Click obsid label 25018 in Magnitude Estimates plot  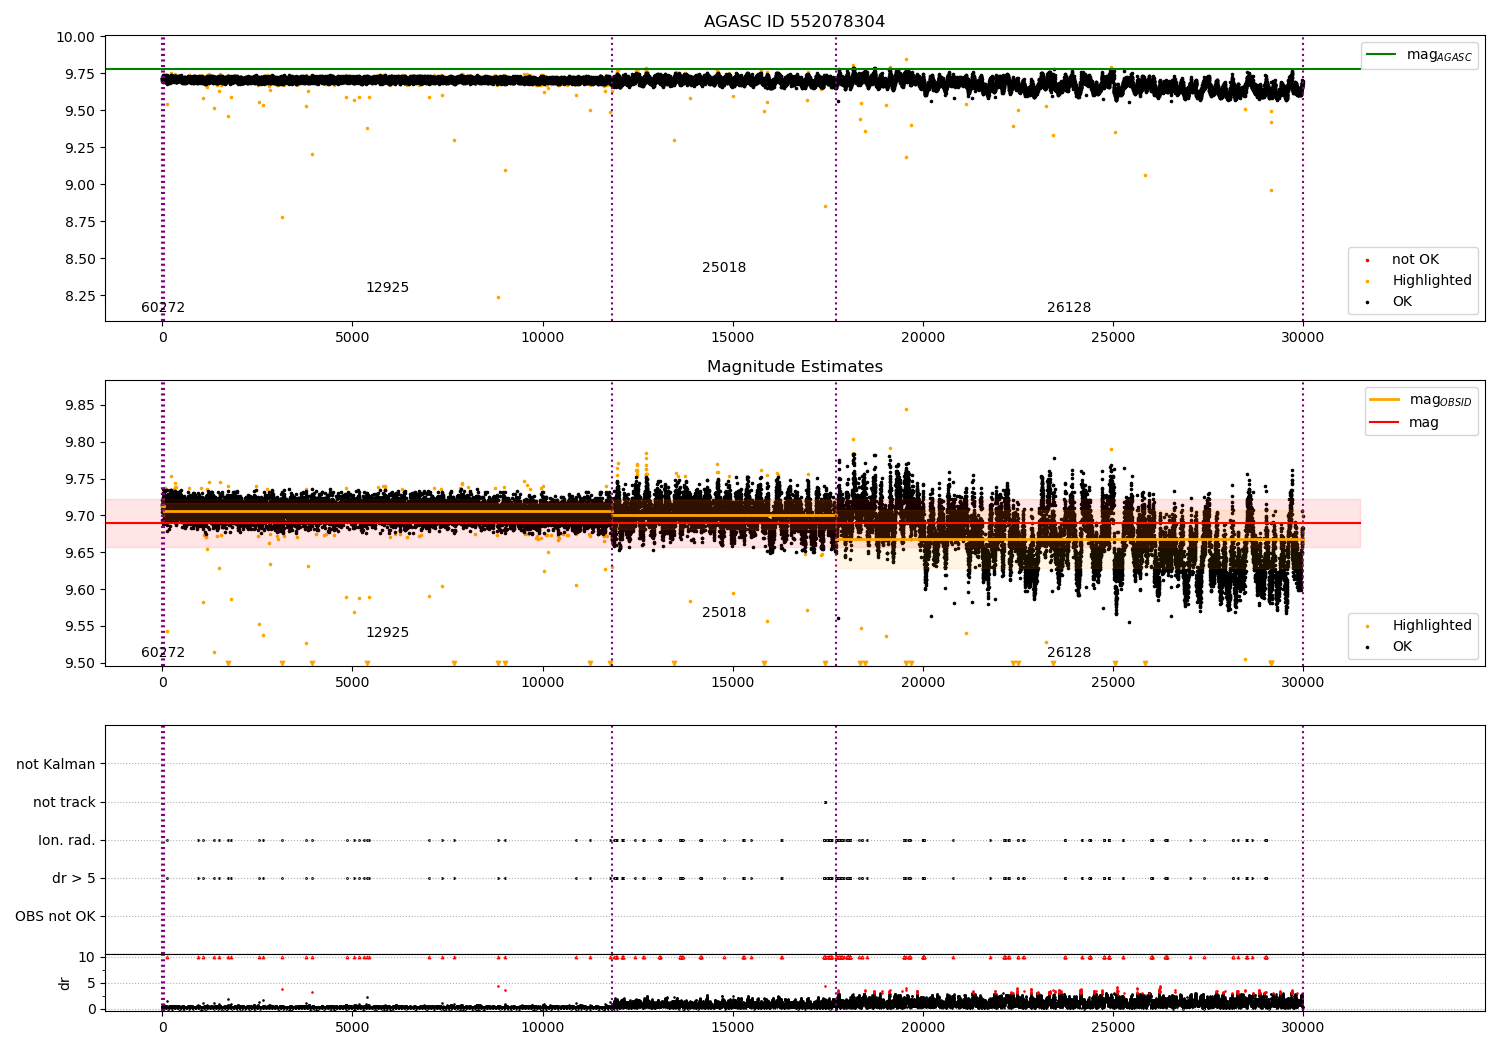point(724,613)
